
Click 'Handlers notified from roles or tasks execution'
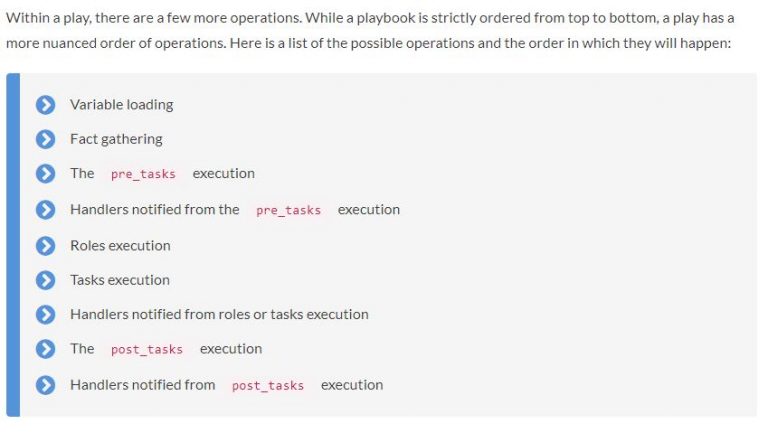[219, 314]
